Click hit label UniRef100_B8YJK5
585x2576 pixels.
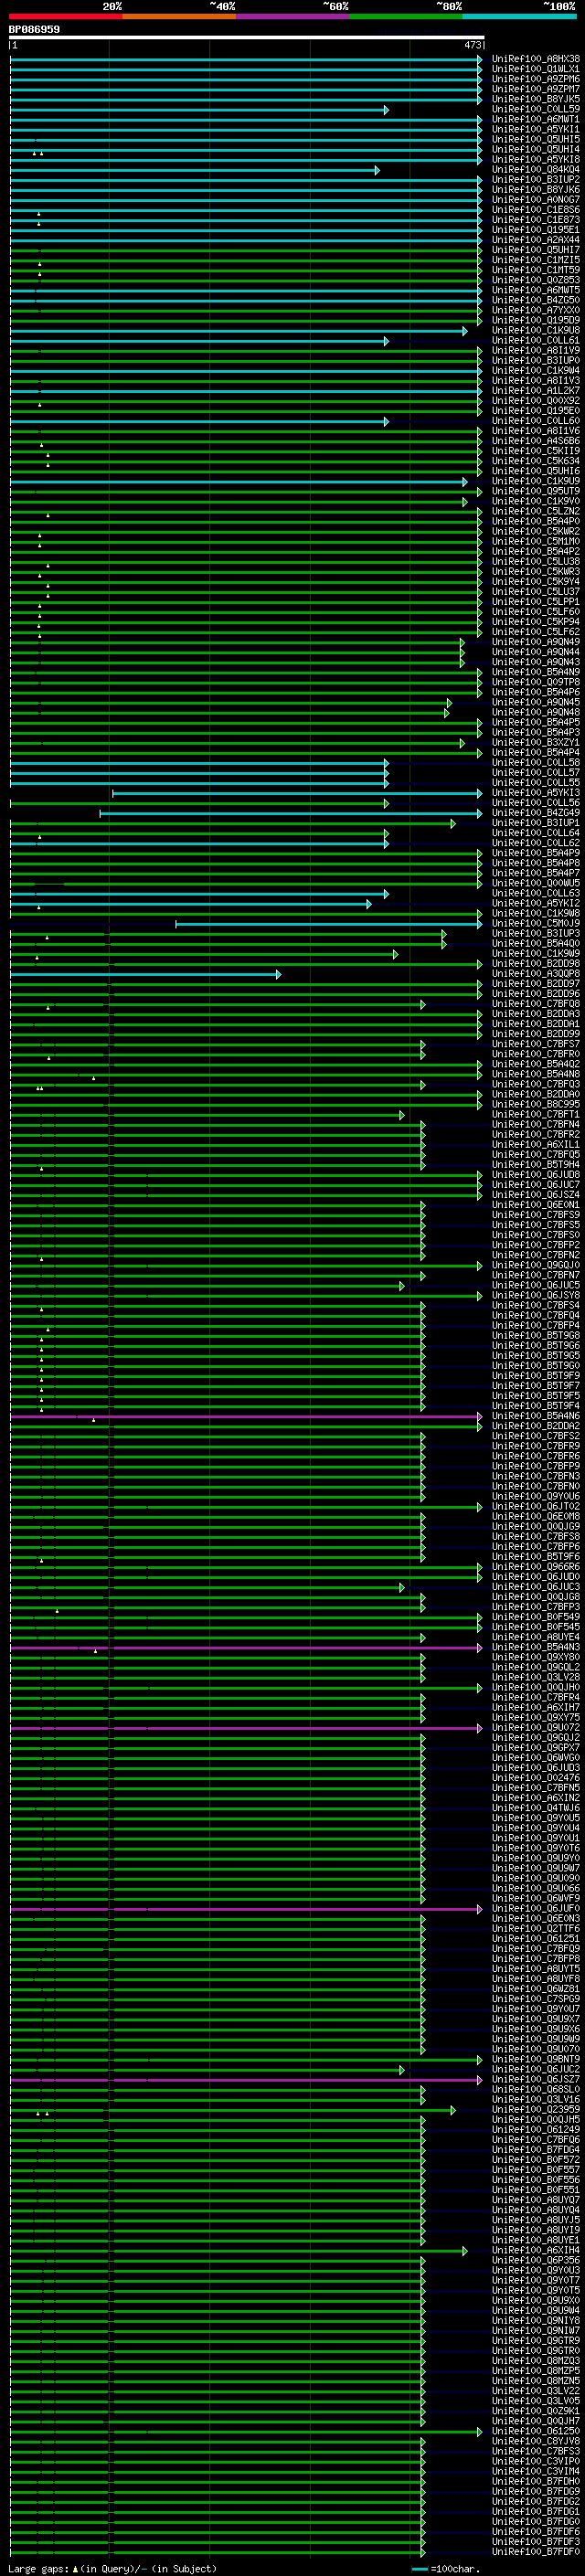tap(536, 99)
